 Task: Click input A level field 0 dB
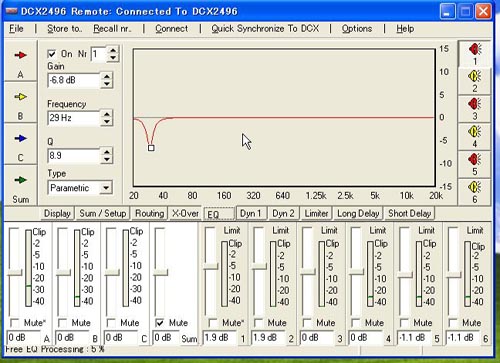[x=23, y=338]
